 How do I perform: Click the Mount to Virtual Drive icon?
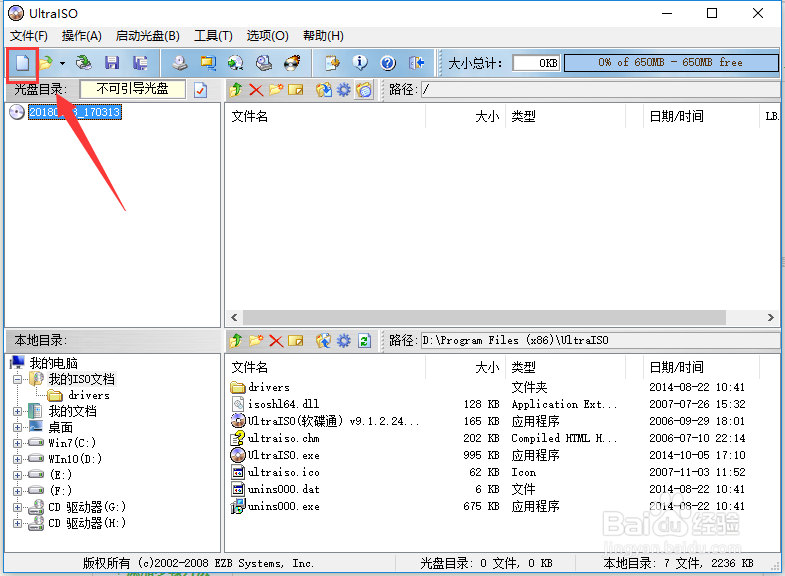[263, 63]
